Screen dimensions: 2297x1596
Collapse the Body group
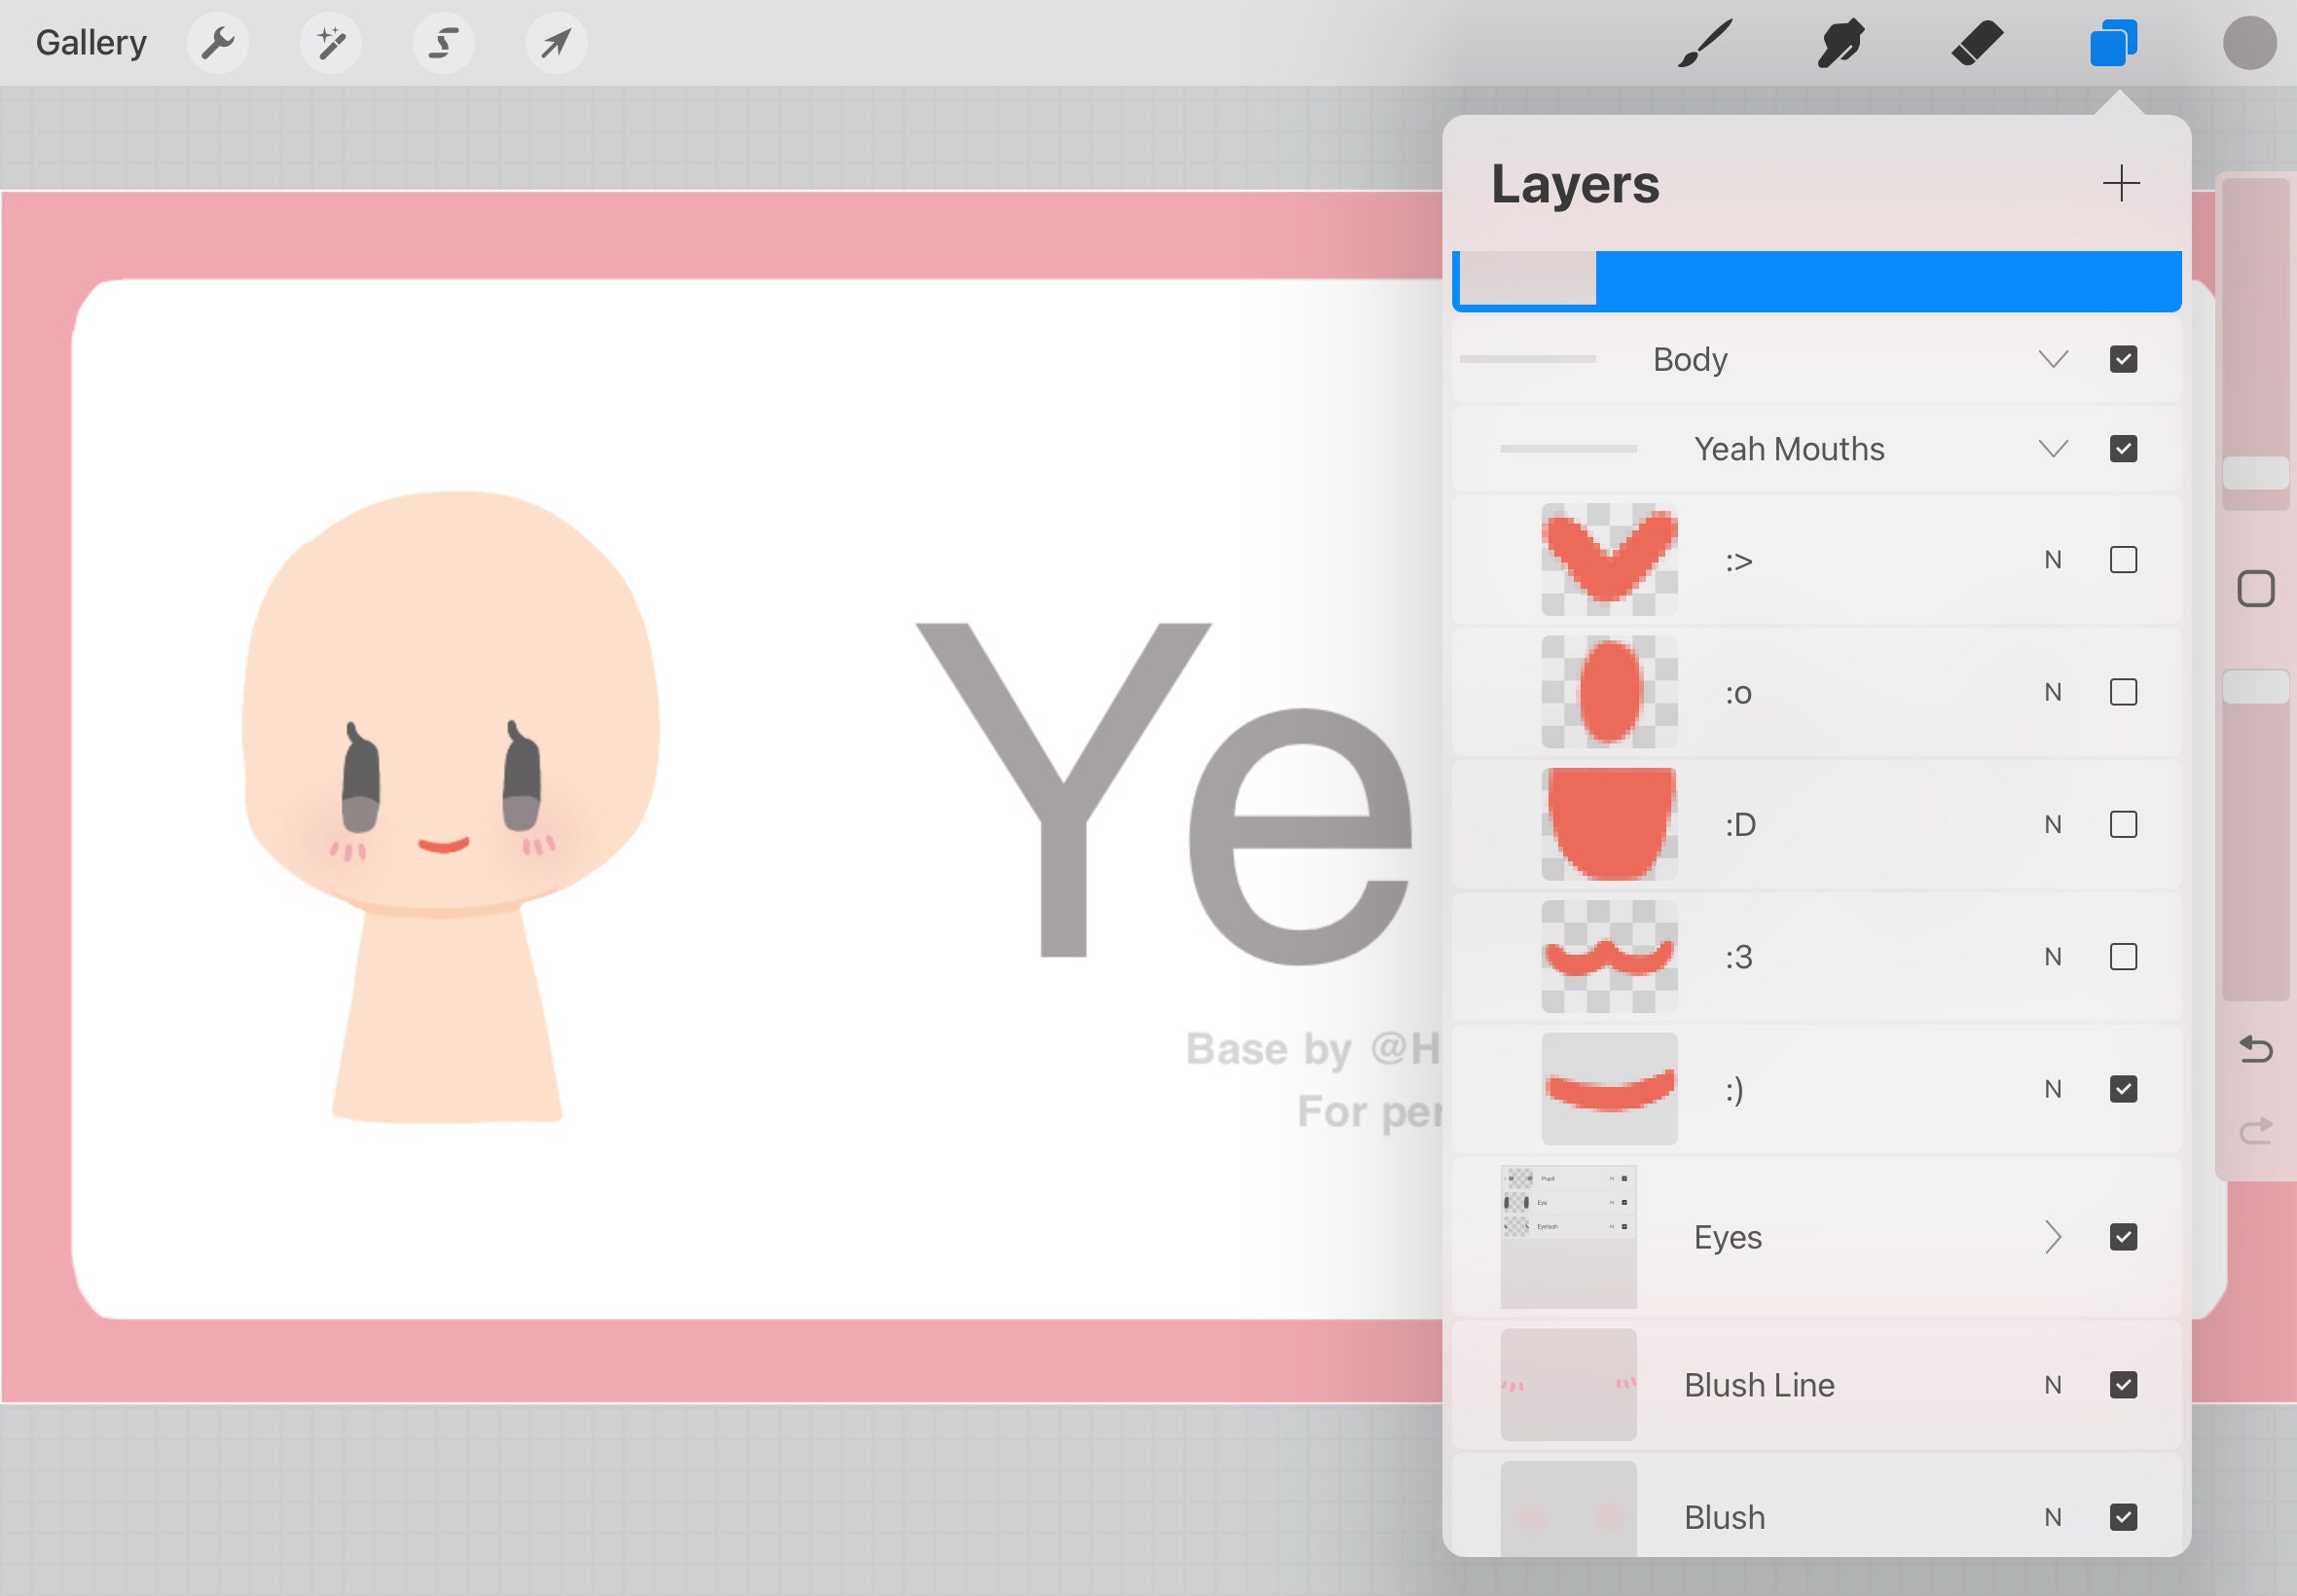2054,359
